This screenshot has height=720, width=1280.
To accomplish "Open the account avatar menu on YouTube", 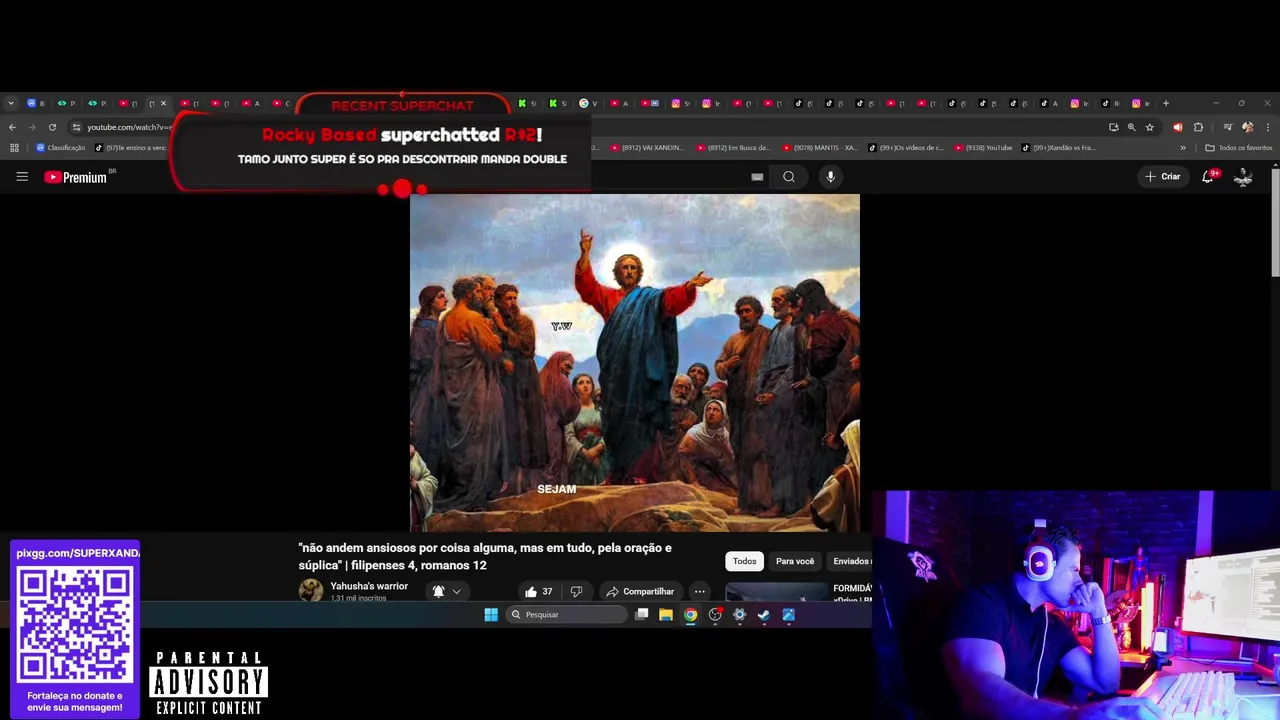I will coord(1243,177).
